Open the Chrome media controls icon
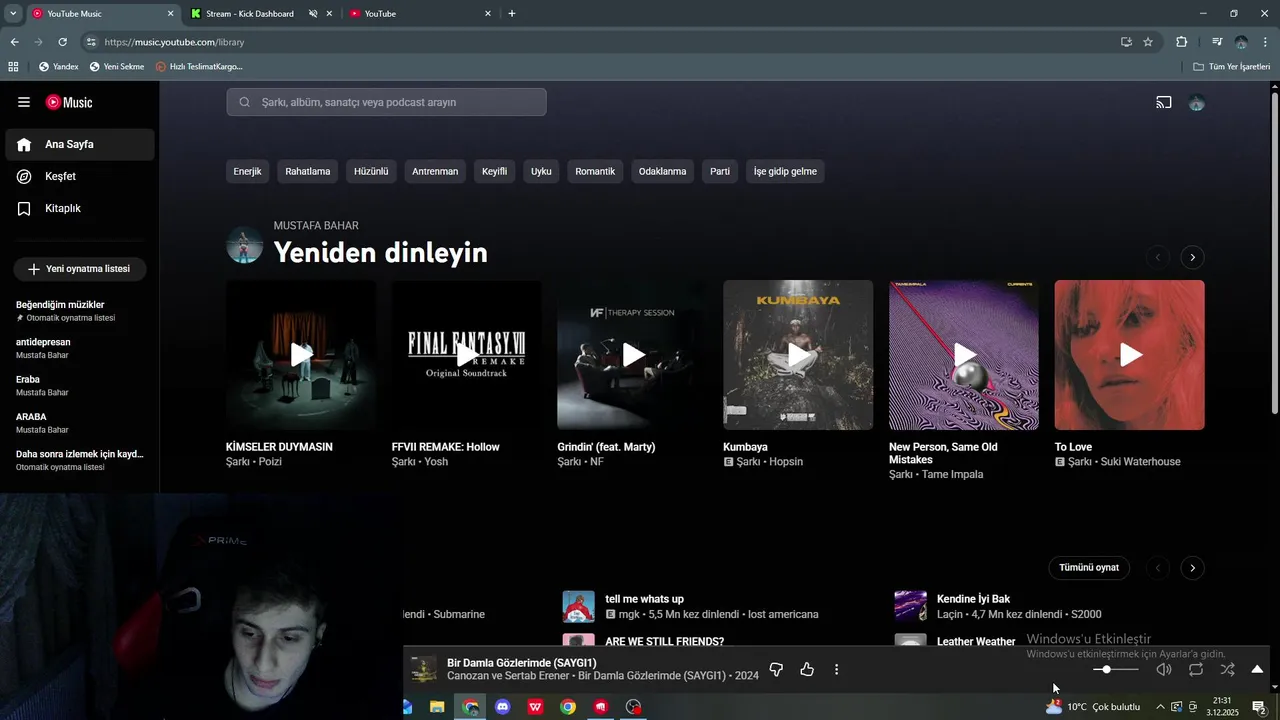 click(1217, 42)
